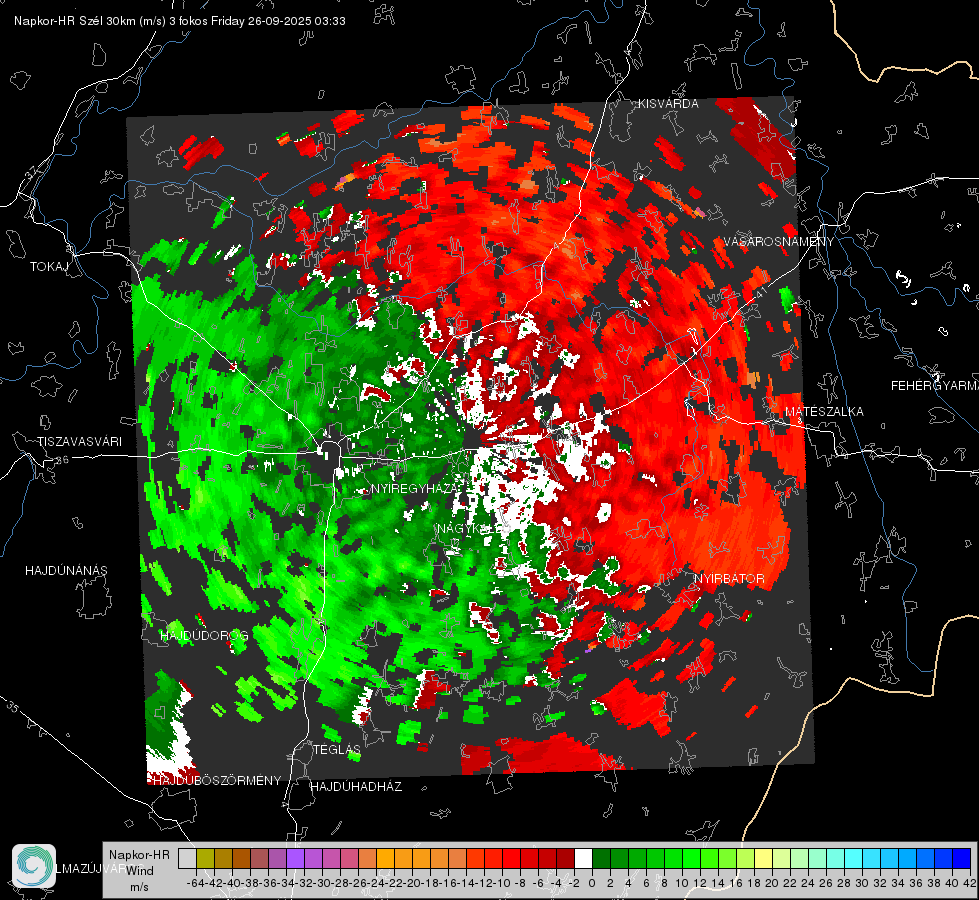Click the m/s unit label in legend
The width and height of the screenshot is (979, 900).
(139, 887)
